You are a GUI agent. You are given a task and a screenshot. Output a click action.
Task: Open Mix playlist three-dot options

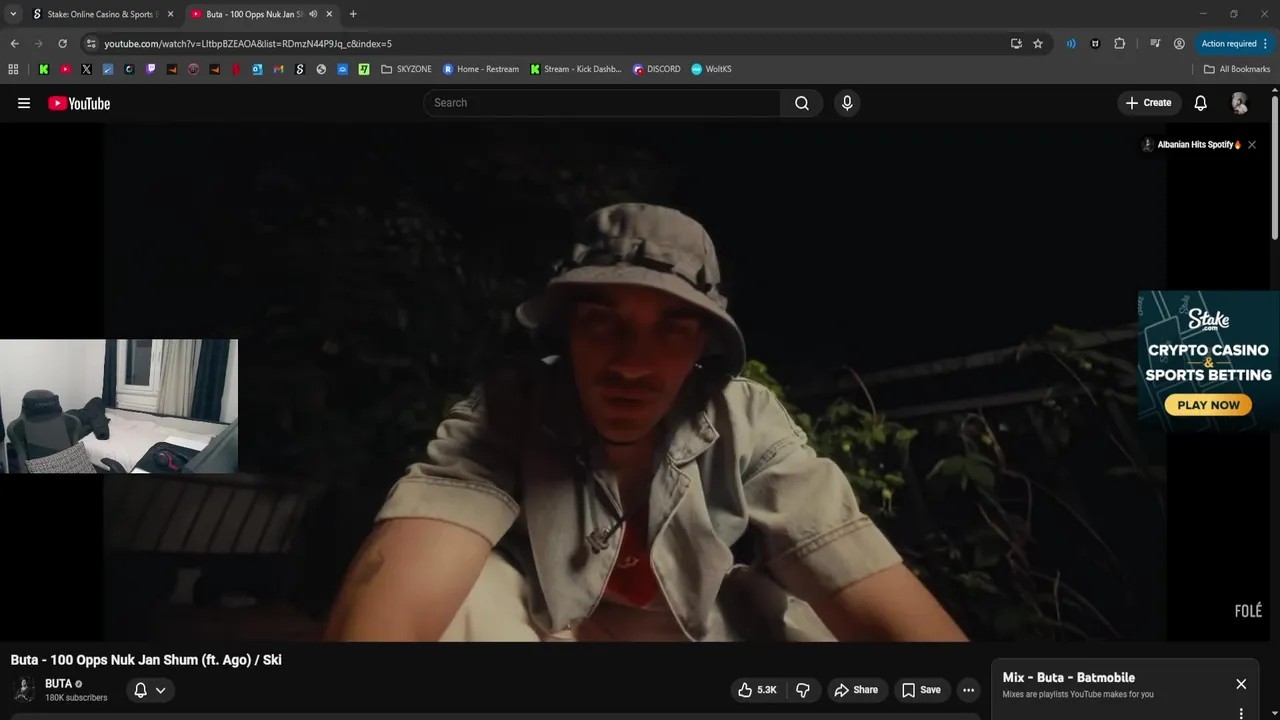pyautogui.click(x=1241, y=713)
